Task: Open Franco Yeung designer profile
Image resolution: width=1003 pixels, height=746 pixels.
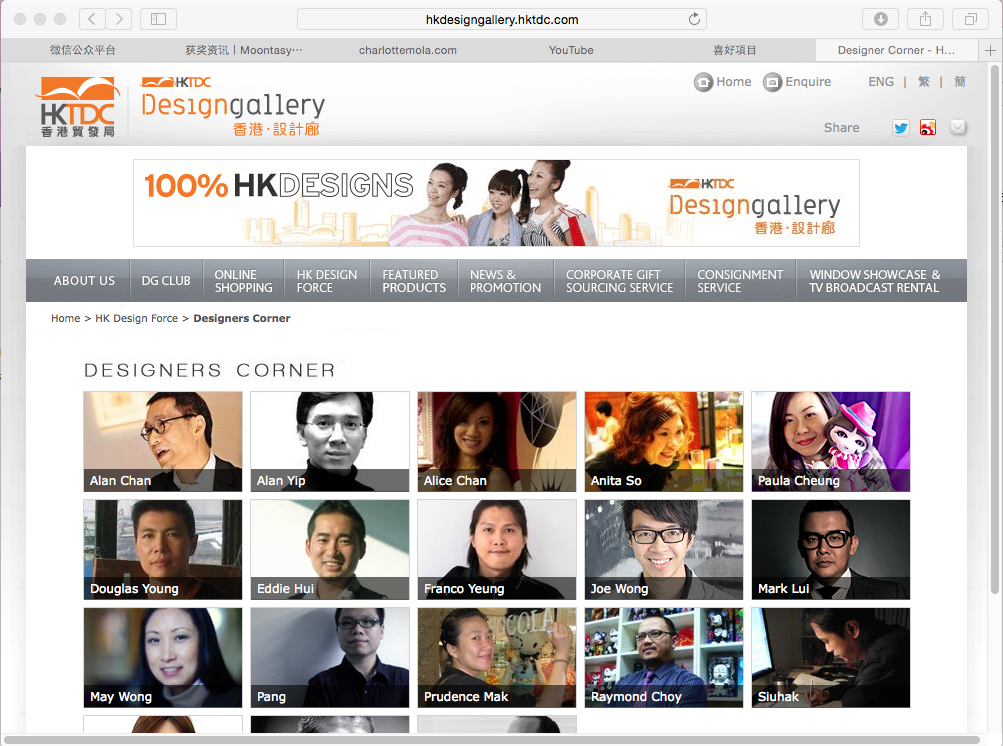Action: tap(496, 550)
